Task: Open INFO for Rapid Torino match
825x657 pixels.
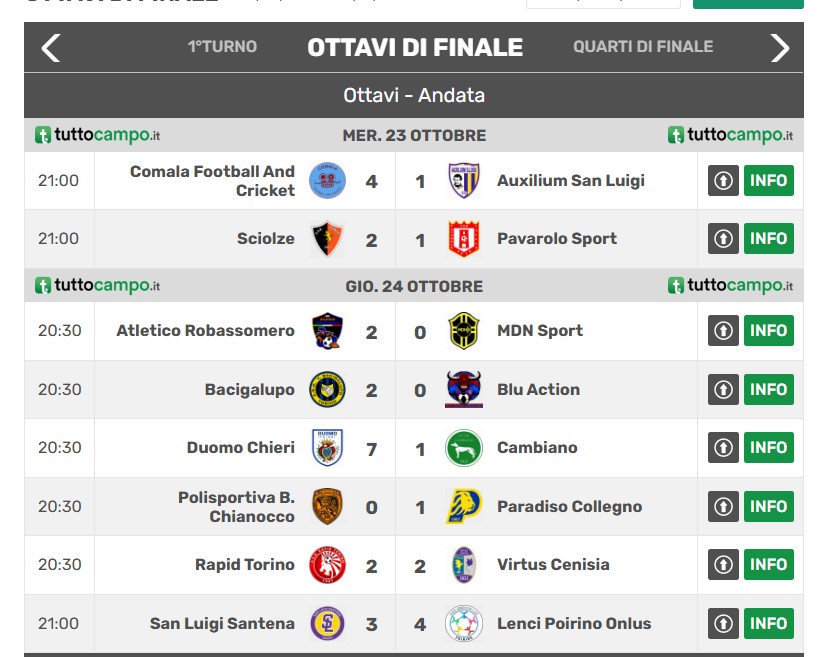Action: coord(768,565)
